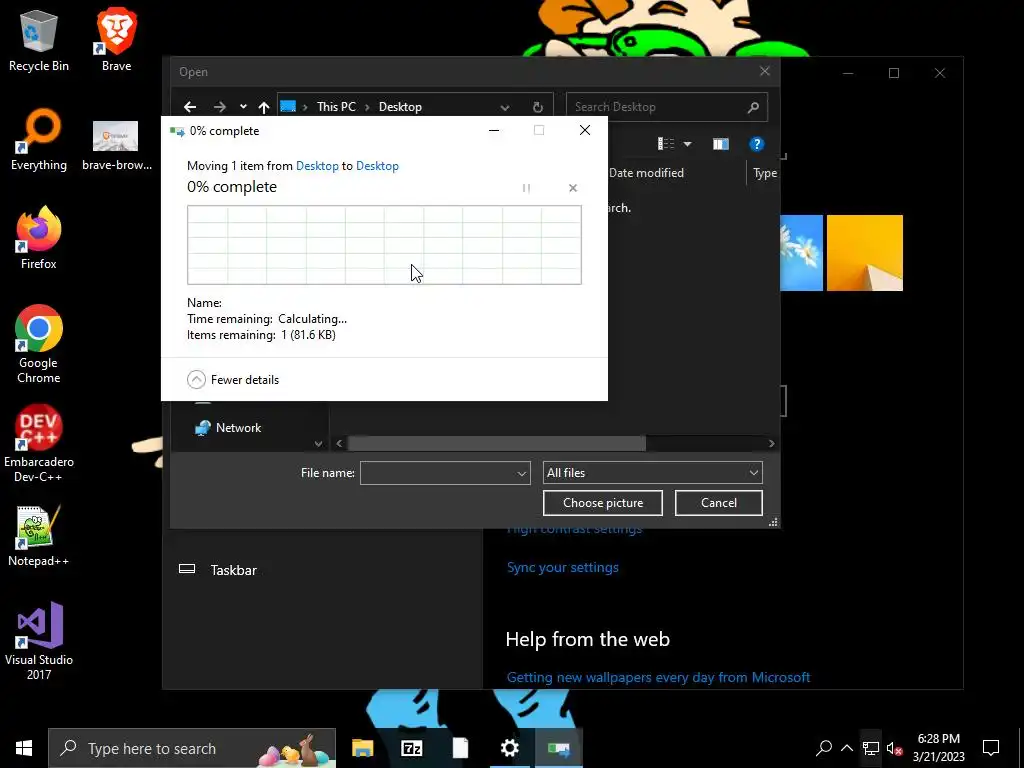Click the muted volume tray icon
The height and width of the screenshot is (768, 1024).
click(x=894, y=748)
